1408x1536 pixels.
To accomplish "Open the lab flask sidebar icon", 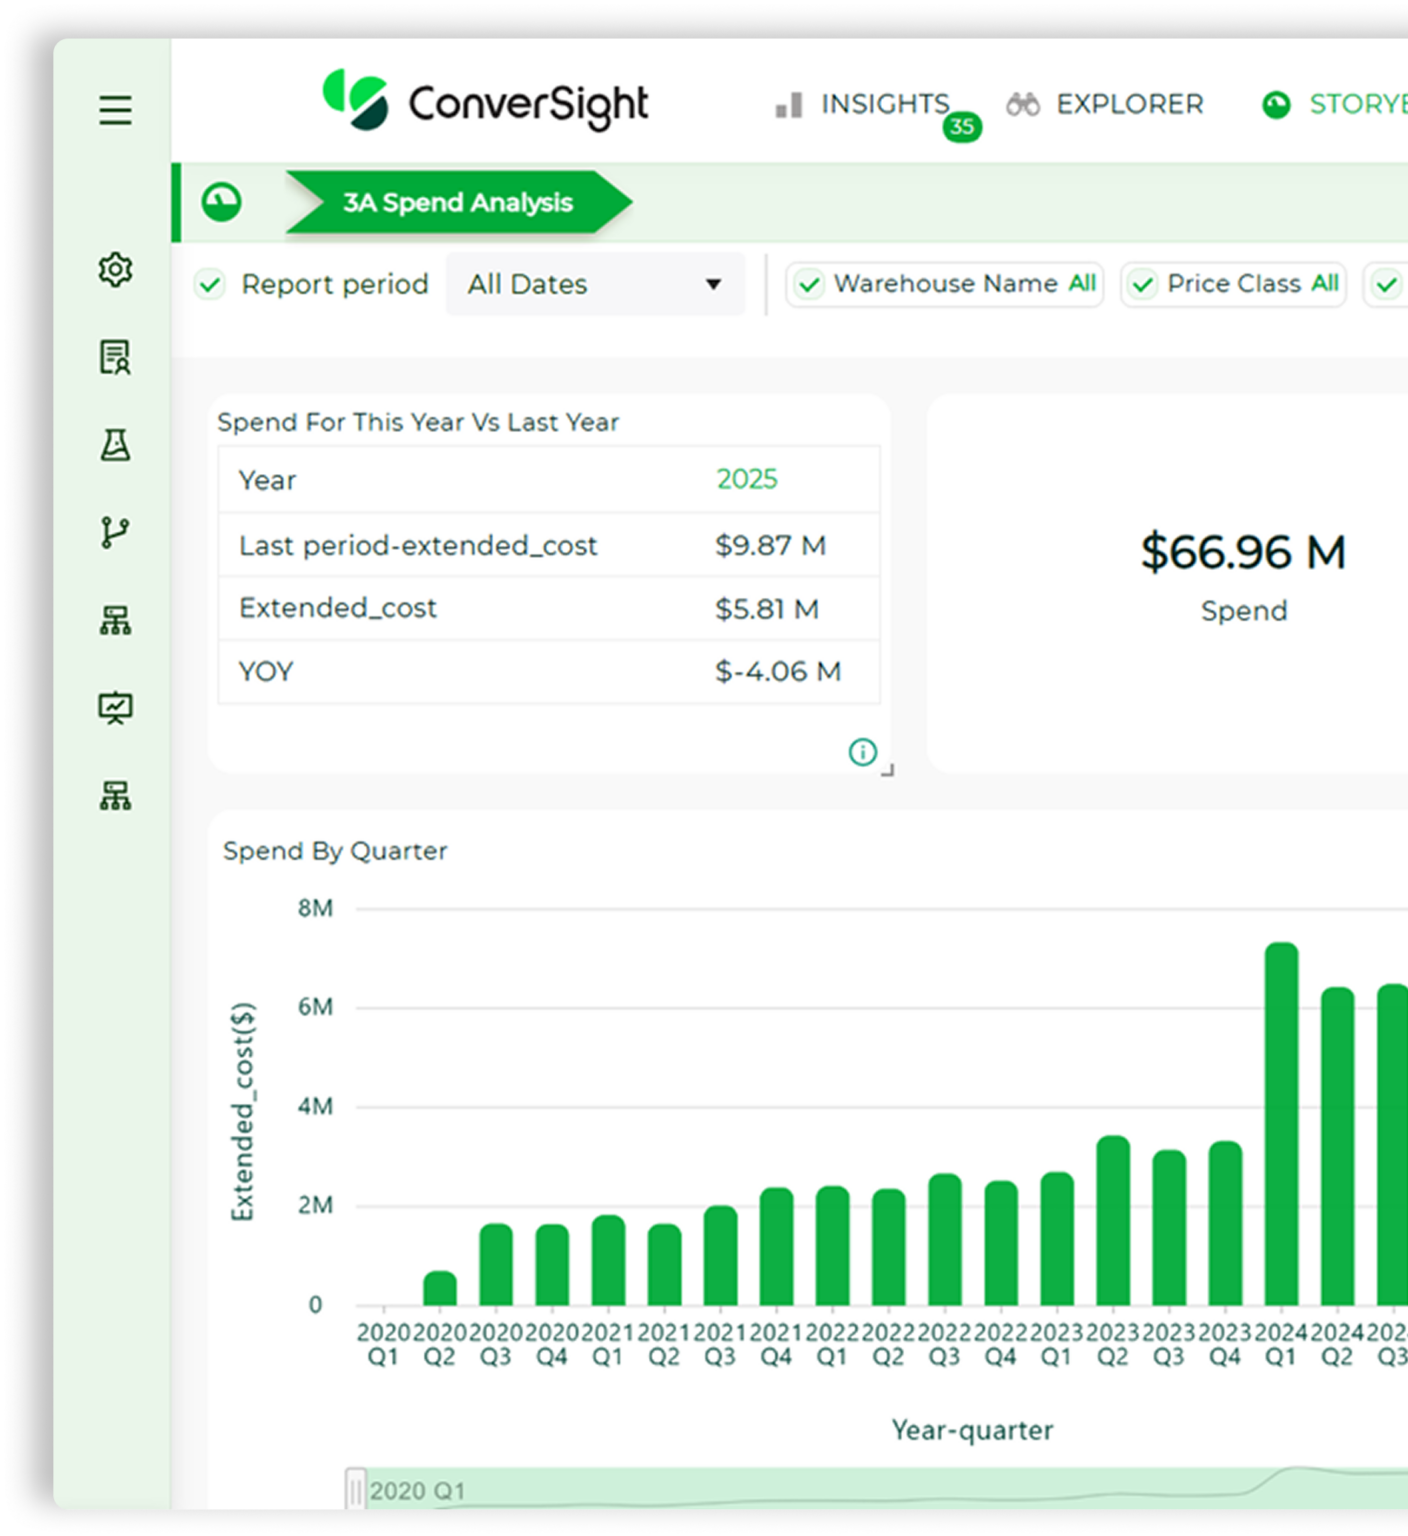I will [115, 445].
